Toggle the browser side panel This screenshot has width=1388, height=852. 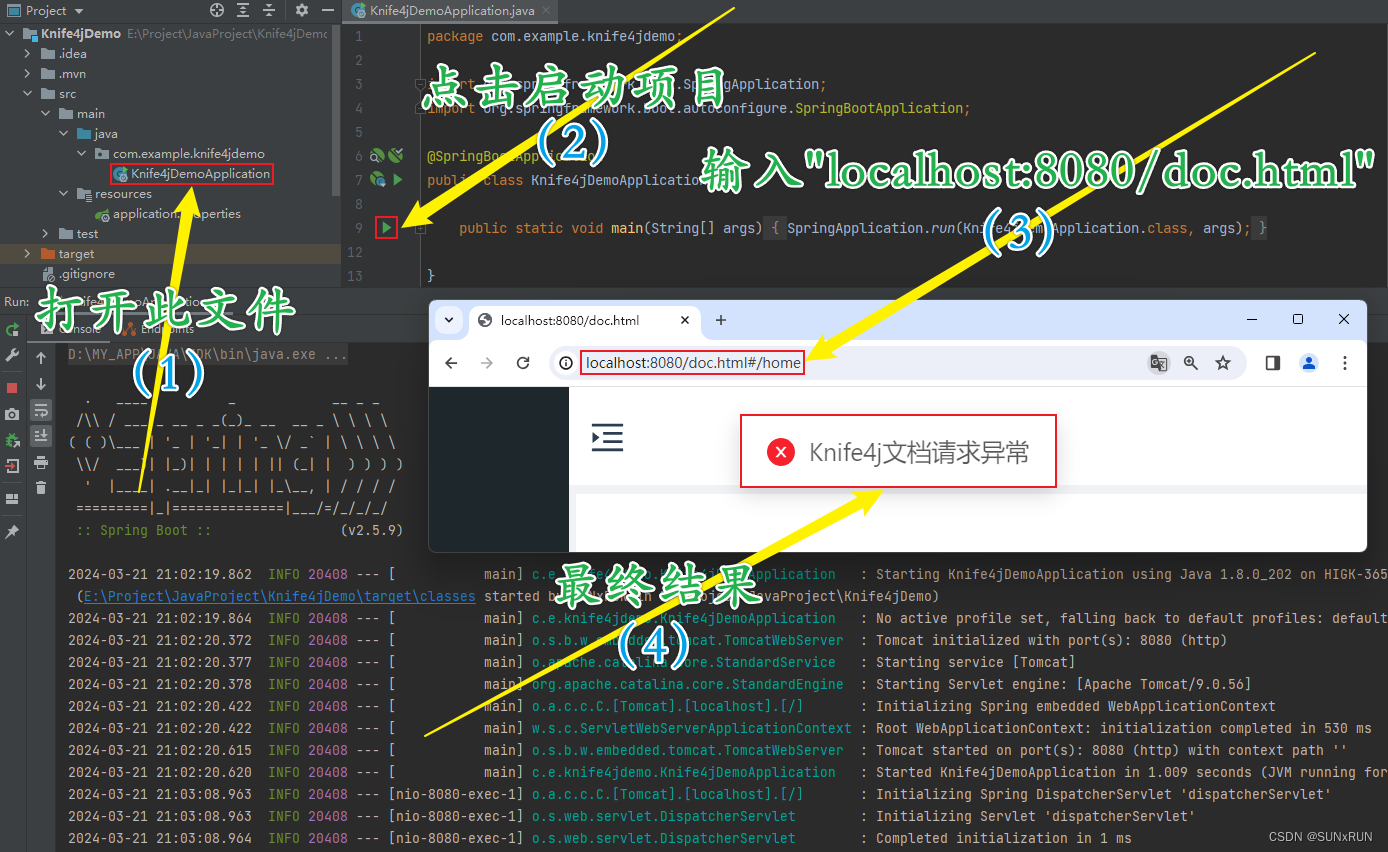pos(1273,363)
